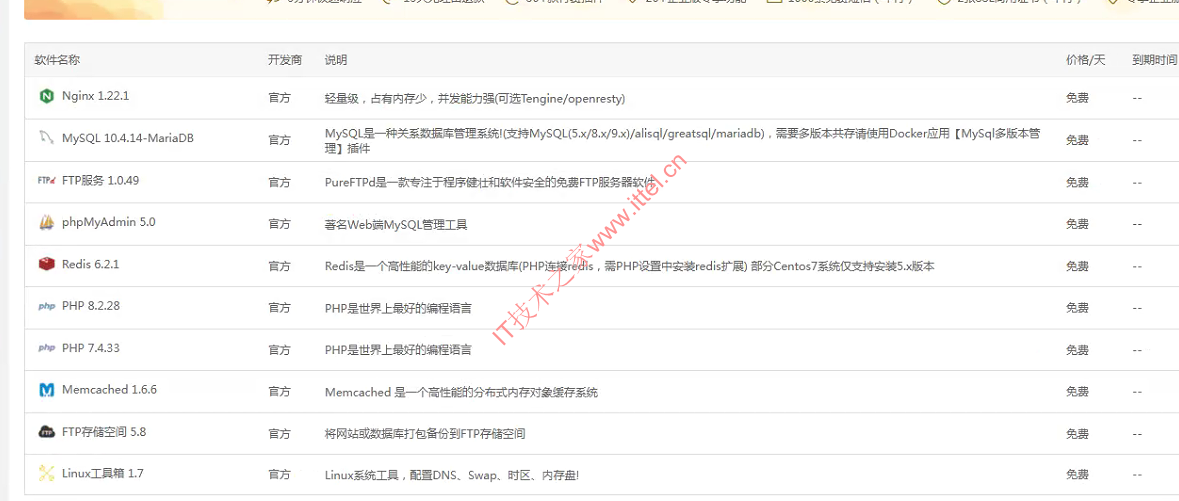Screen dimensions: 1179x501
Task: Open Linux工具箱 1.7 entry
Action: (x=103, y=474)
